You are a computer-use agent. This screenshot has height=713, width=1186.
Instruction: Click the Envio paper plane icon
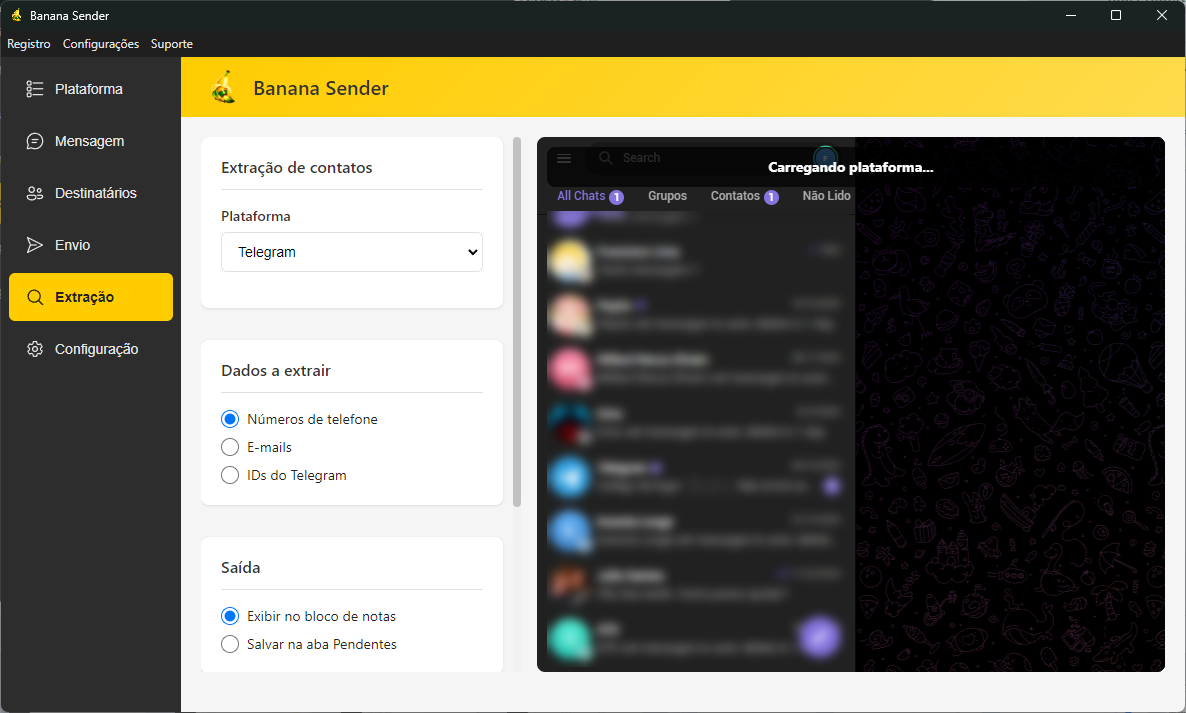[35, 245]
